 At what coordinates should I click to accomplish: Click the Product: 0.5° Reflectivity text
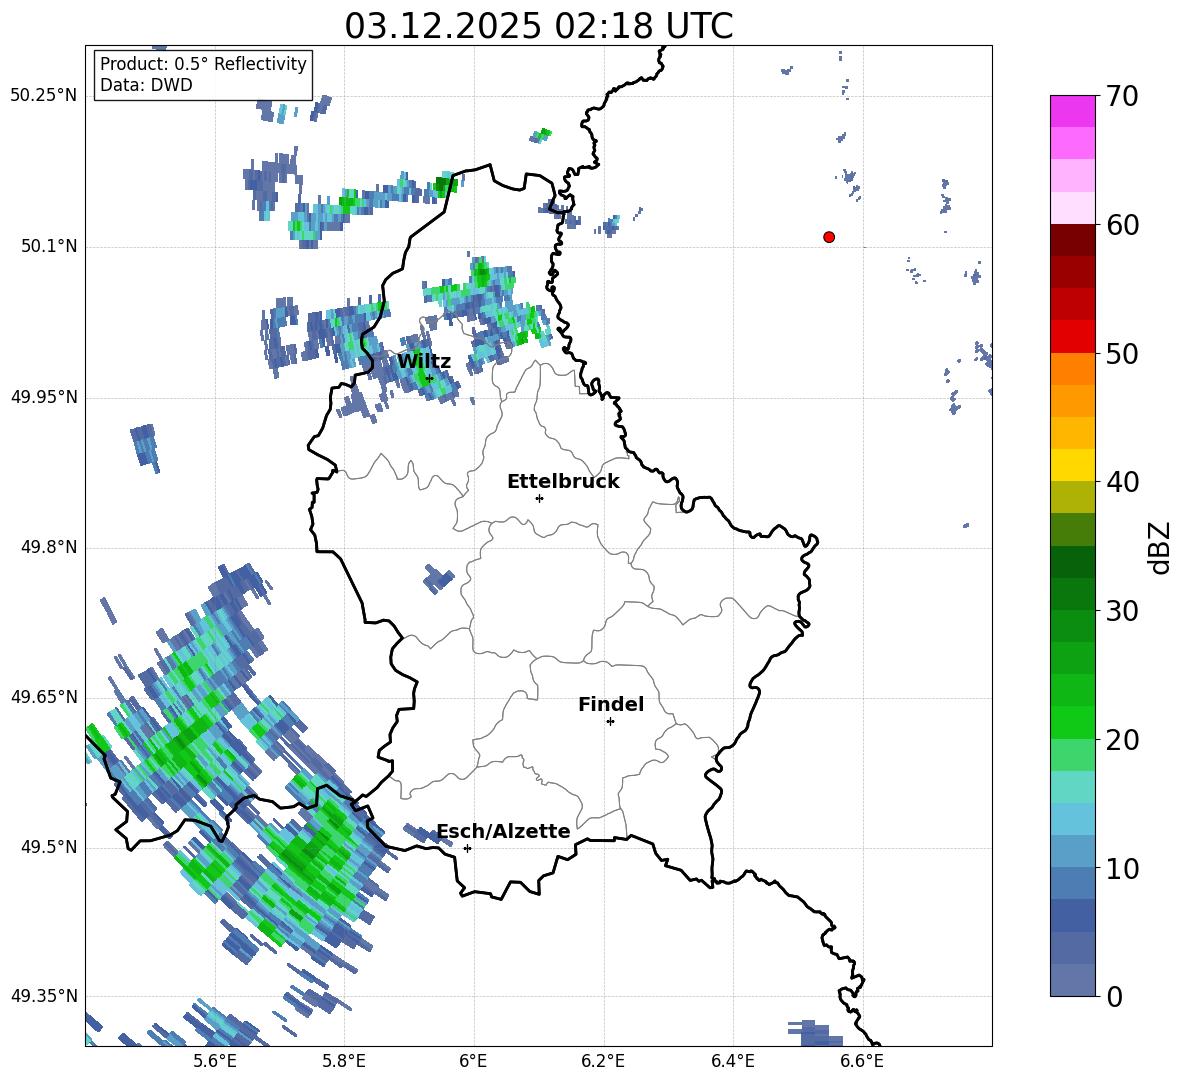pyautogui.click(x=203, y=63)
